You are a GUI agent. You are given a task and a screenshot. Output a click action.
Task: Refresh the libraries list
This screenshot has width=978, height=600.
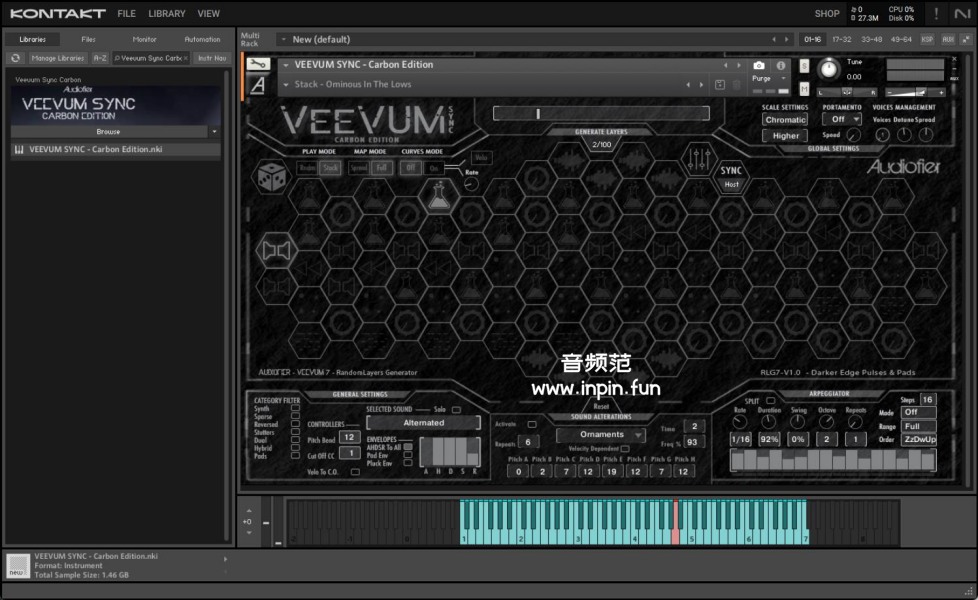pyautogui.click(x=16, y=58)
